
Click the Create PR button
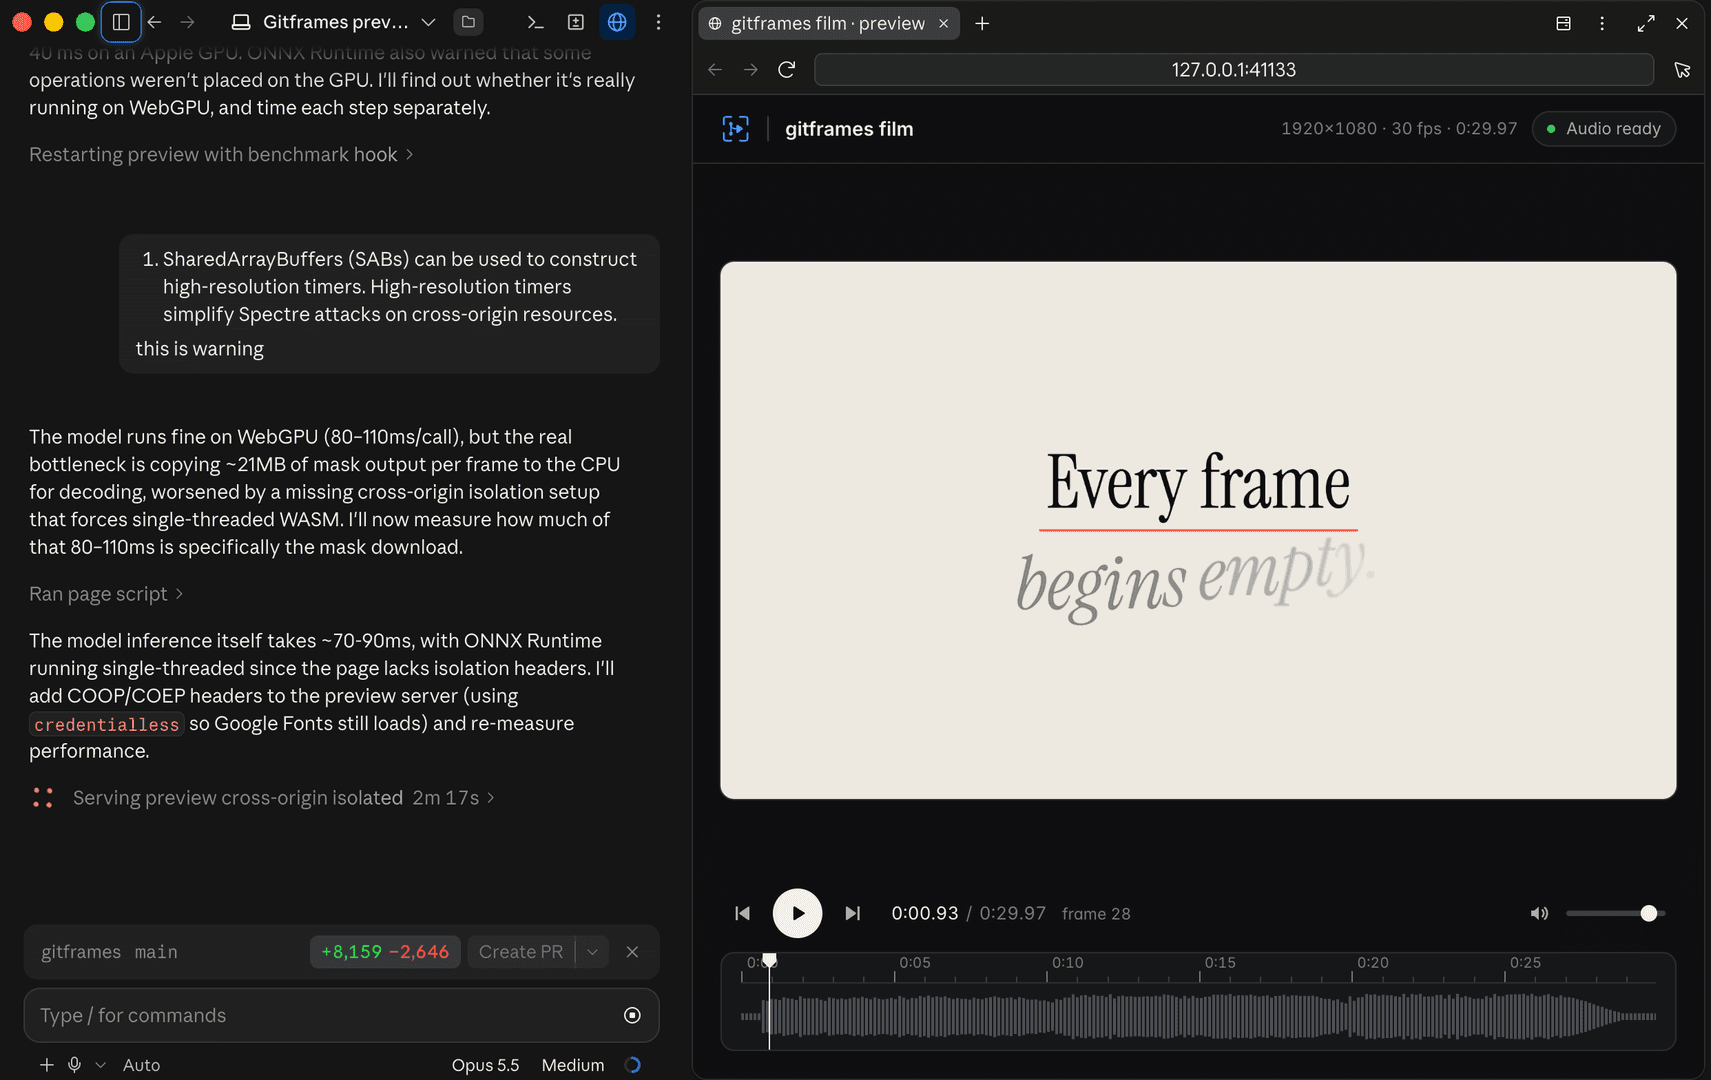coord(521,952)
